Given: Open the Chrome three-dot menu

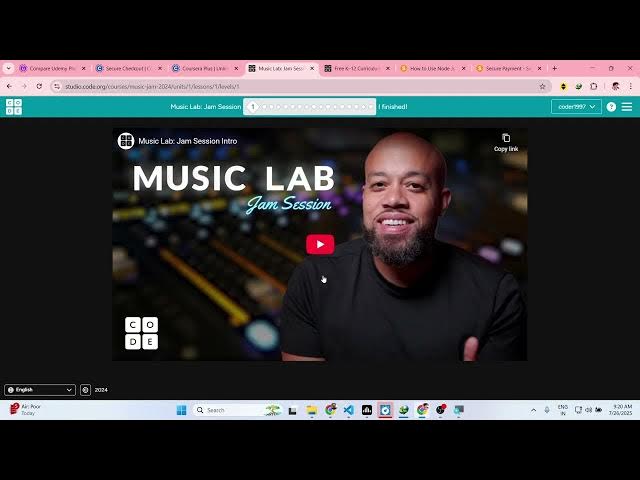Looking at the screenshot, I should point(631,87).
